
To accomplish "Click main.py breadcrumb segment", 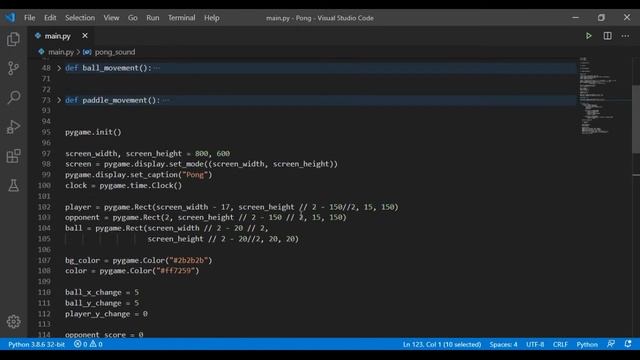I will [x=60, y=52].
